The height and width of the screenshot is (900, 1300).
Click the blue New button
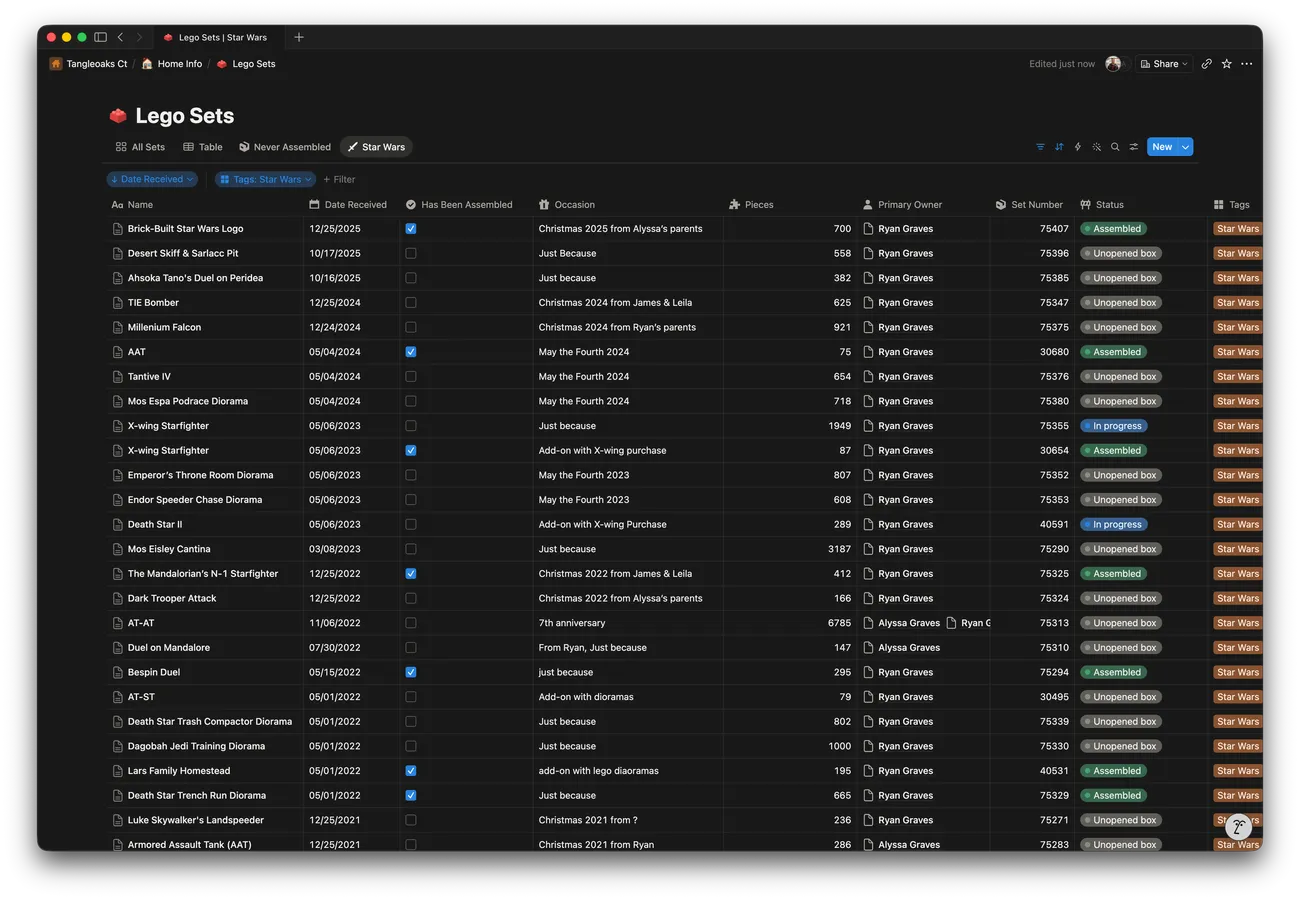[x=1162, y=147]
